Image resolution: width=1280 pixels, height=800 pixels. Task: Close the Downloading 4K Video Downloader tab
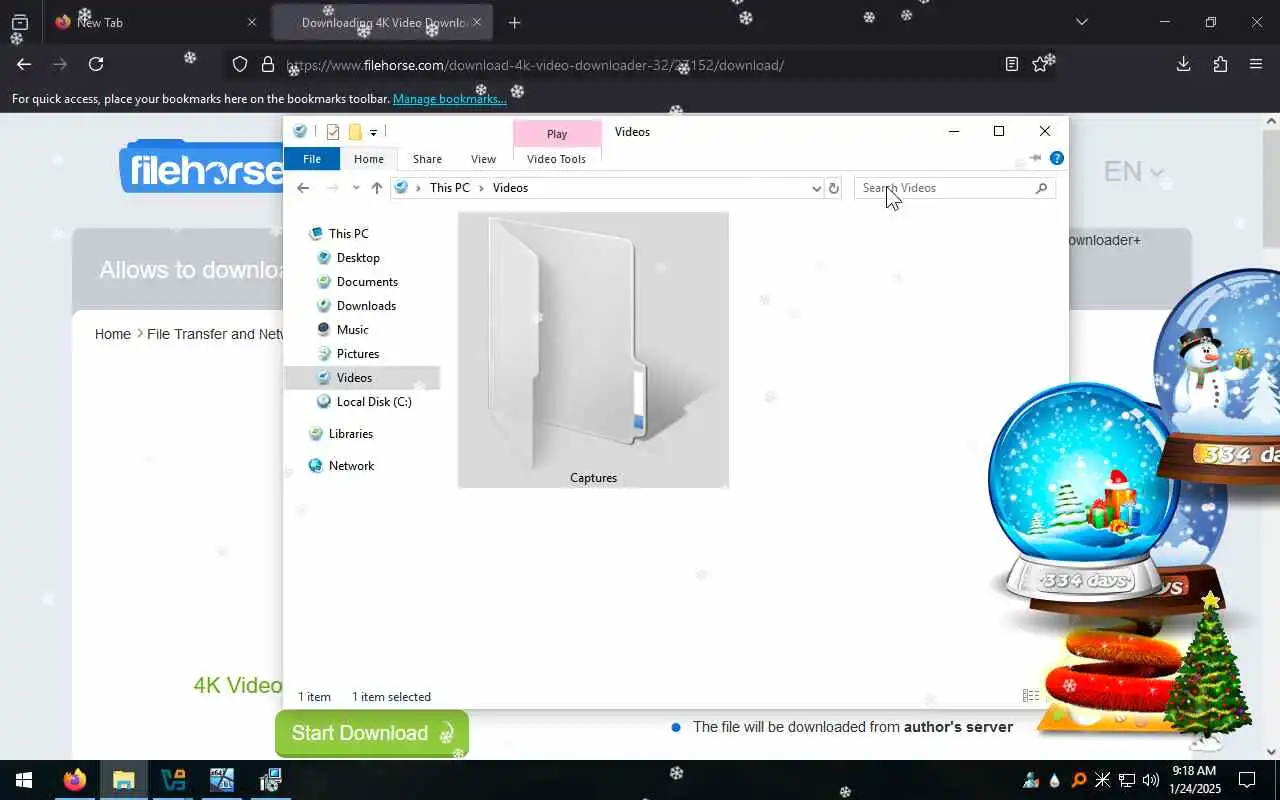[477, 22]
